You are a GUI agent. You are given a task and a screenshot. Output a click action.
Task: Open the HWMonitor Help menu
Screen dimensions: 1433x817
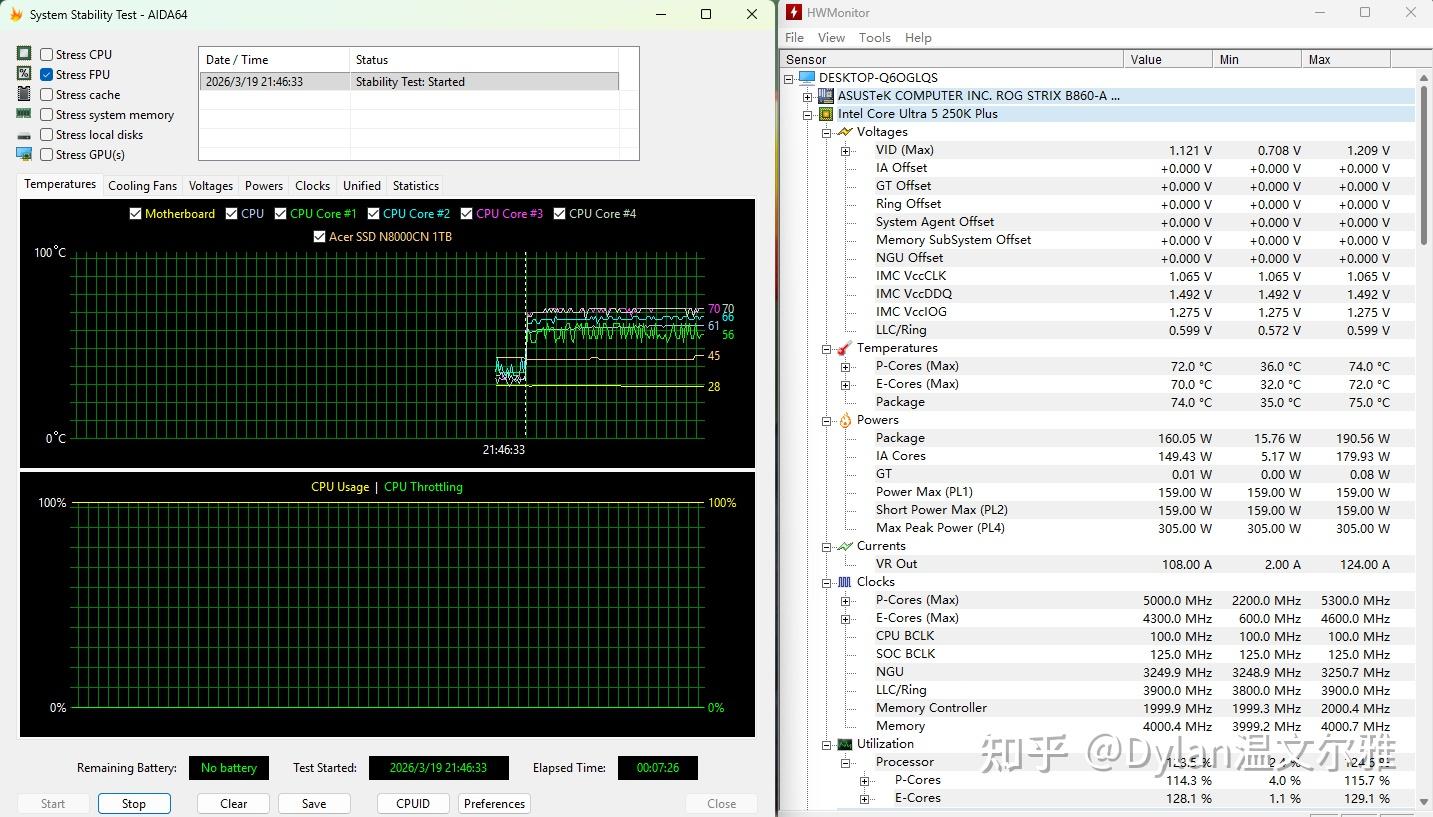pos(918,38)
